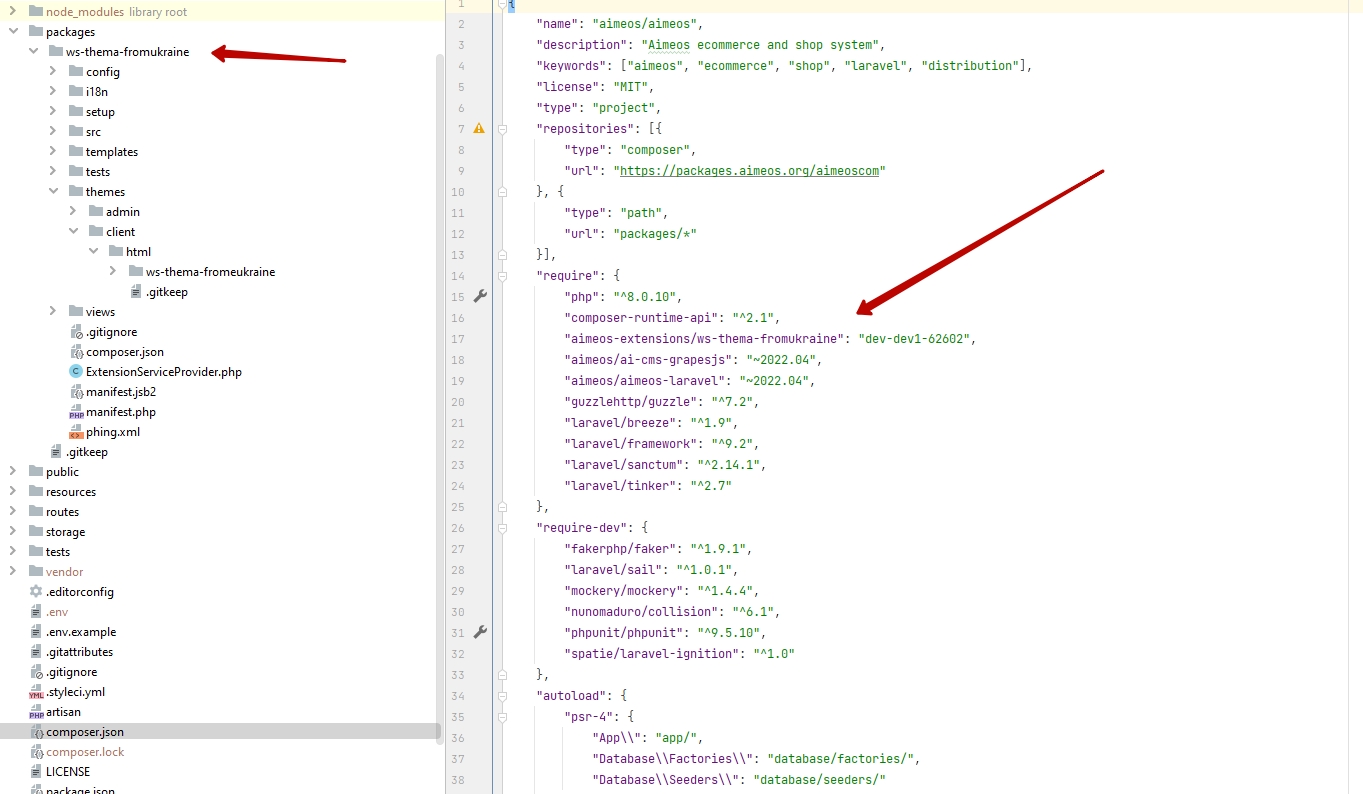
Task: Click the wrench icon on line 15
Action: click(x=479, y=296)
